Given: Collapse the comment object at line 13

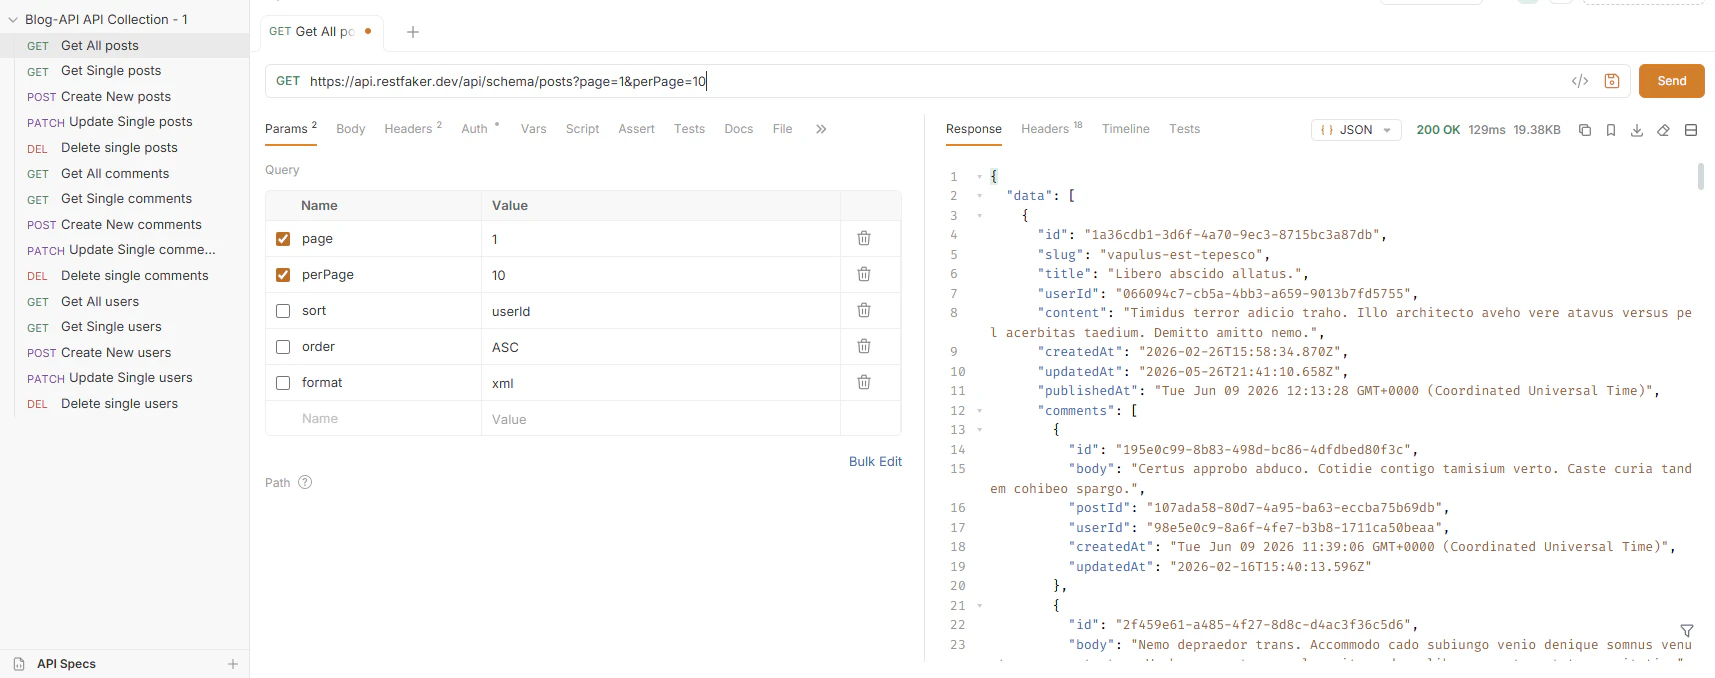Looking at the screenshot, I should coord(979,430).
